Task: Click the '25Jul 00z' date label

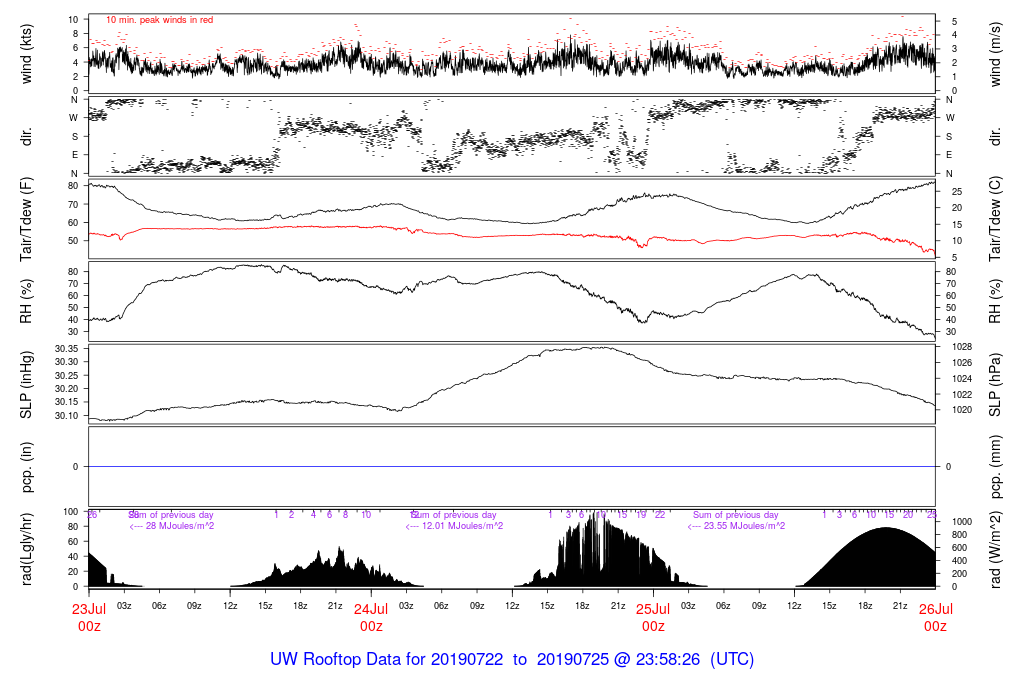Action: pos(653,618)
